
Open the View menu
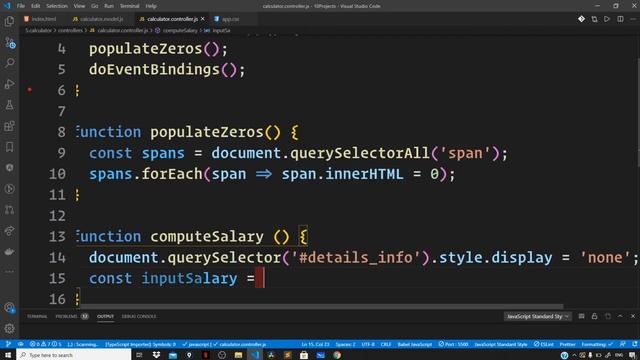point(79,6)
